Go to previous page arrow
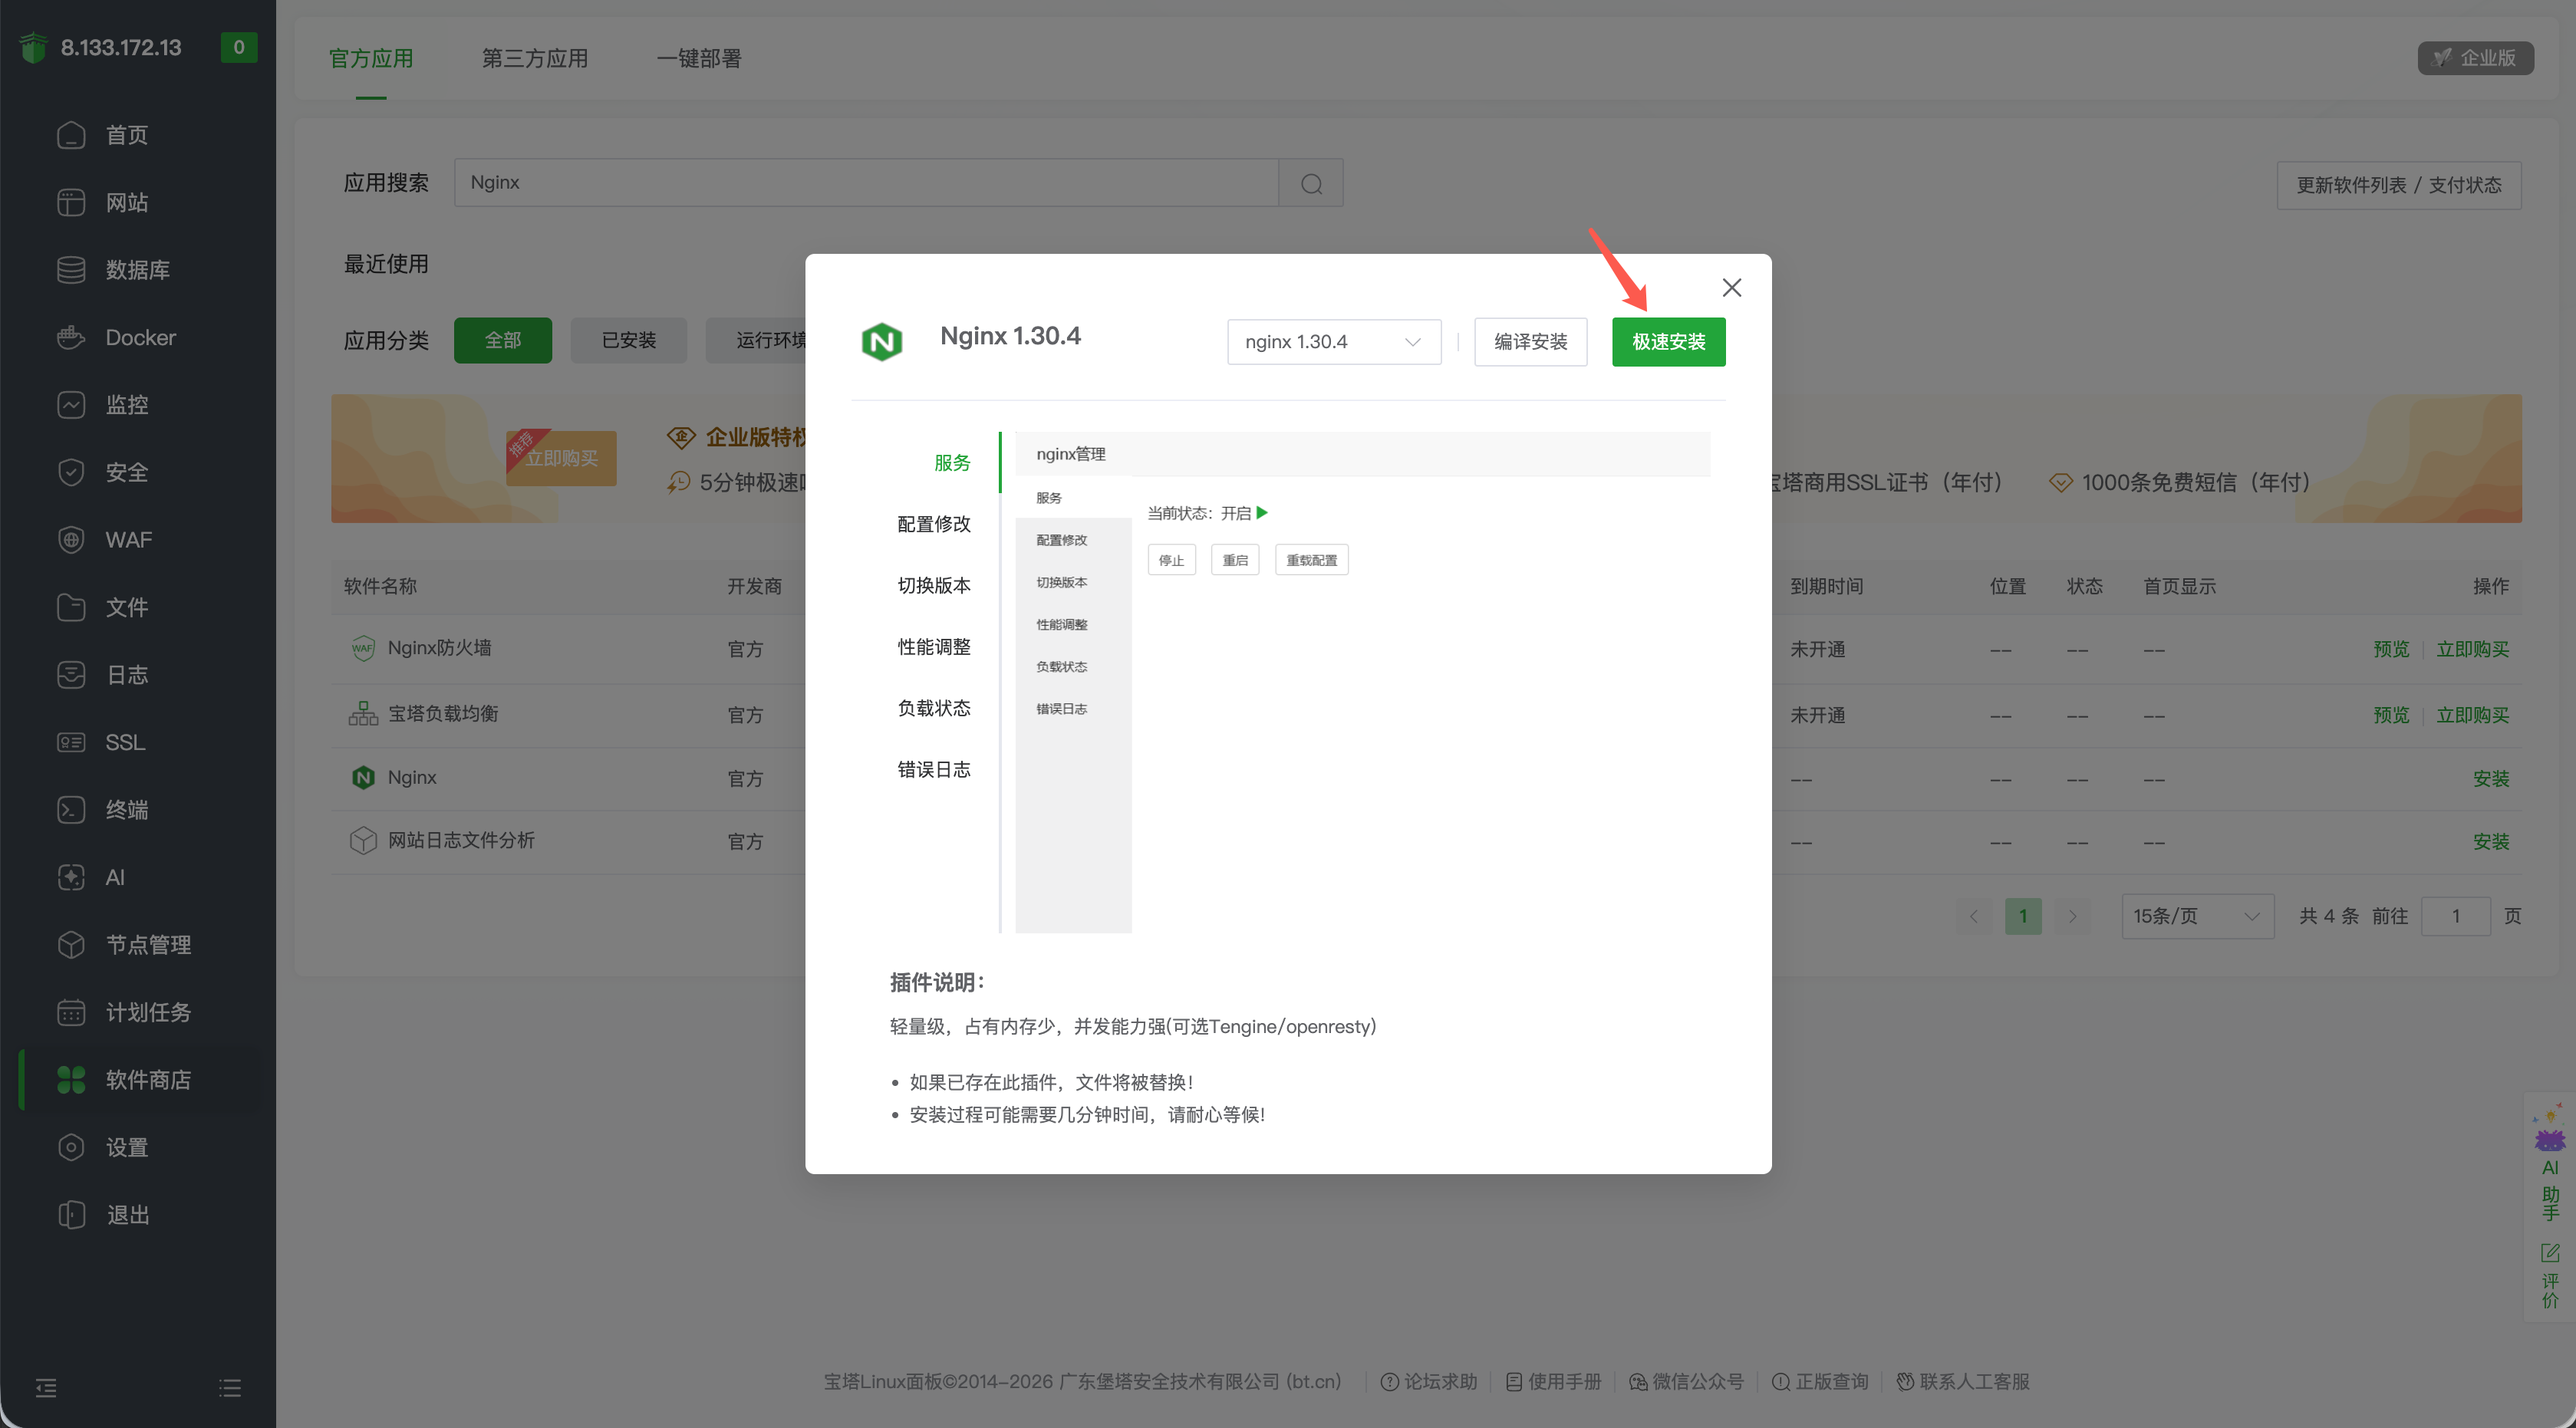This screenshot has width=2576, height=1428. [x=1974, y=916]
